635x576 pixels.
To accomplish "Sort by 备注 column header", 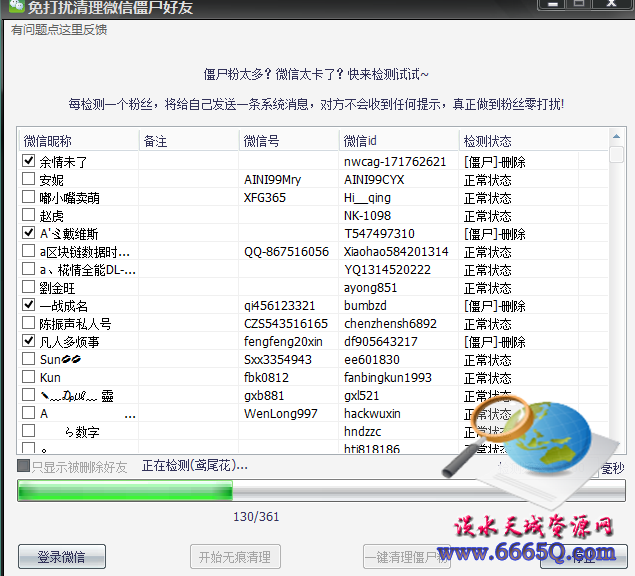I will (189, 141).
